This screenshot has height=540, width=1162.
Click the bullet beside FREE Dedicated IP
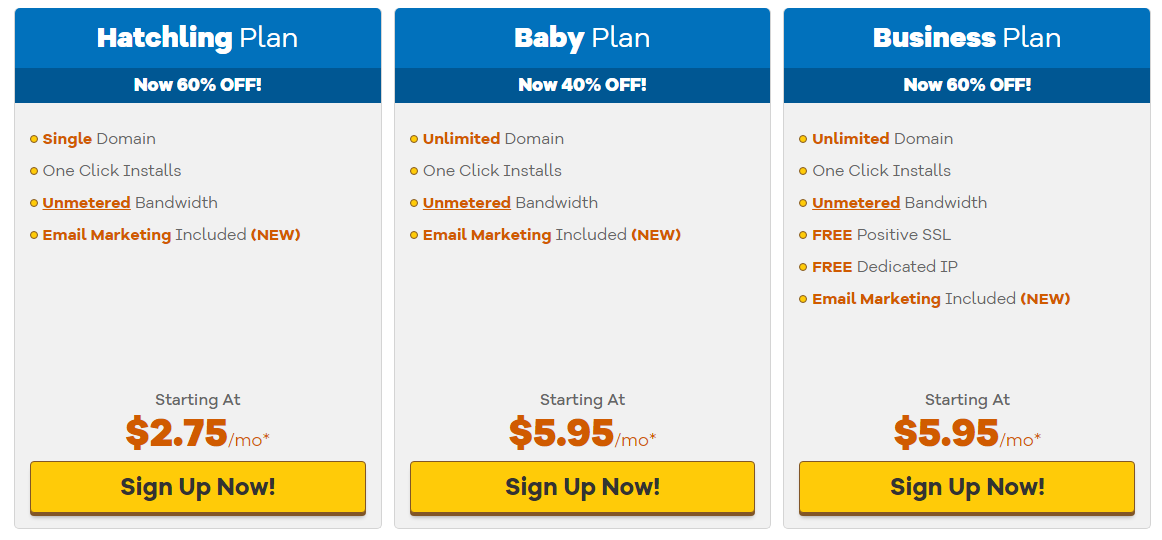pyautogui.click(x=803, y=267)
